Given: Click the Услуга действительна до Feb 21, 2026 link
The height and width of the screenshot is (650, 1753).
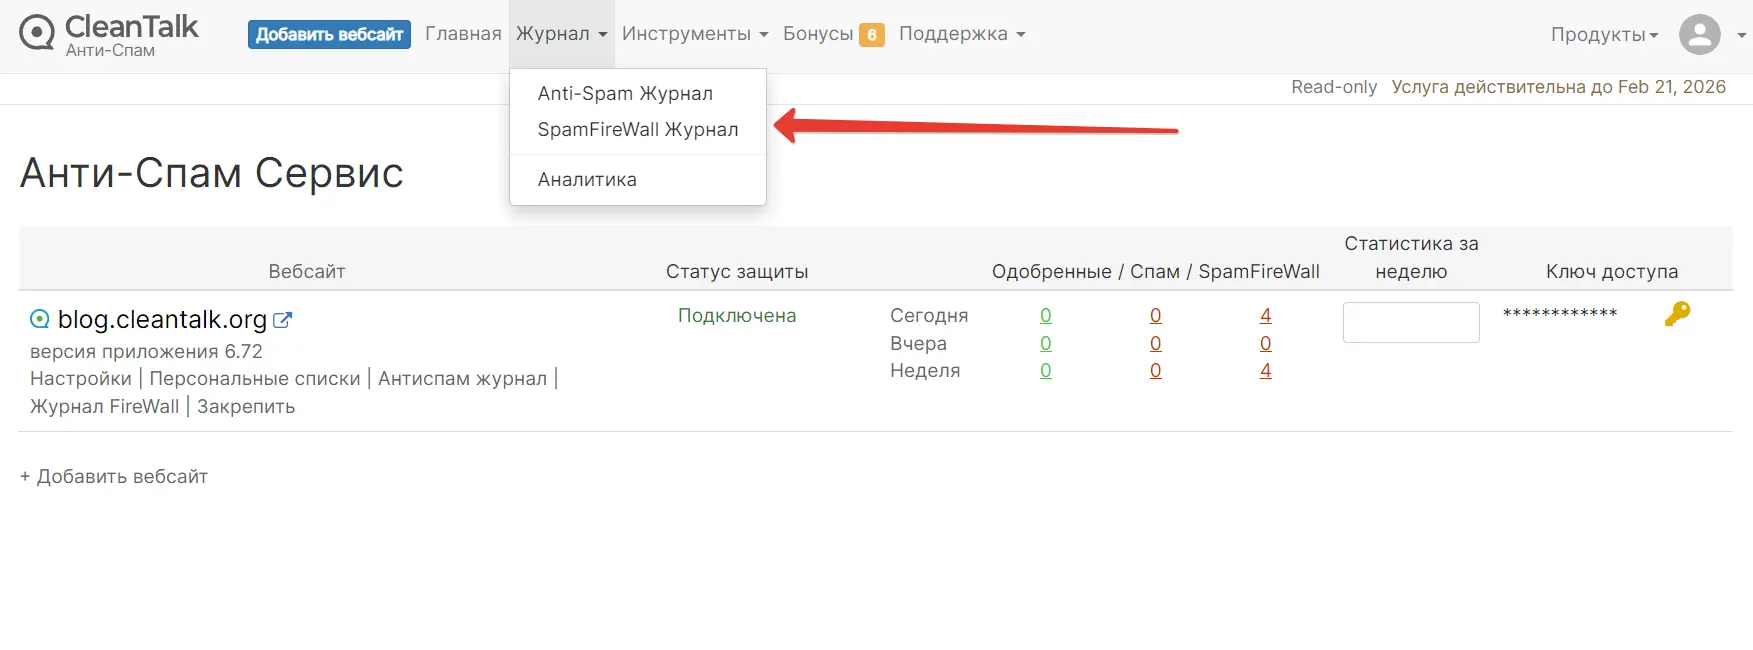Looking at the screenshot, I should click(1559, 87).
